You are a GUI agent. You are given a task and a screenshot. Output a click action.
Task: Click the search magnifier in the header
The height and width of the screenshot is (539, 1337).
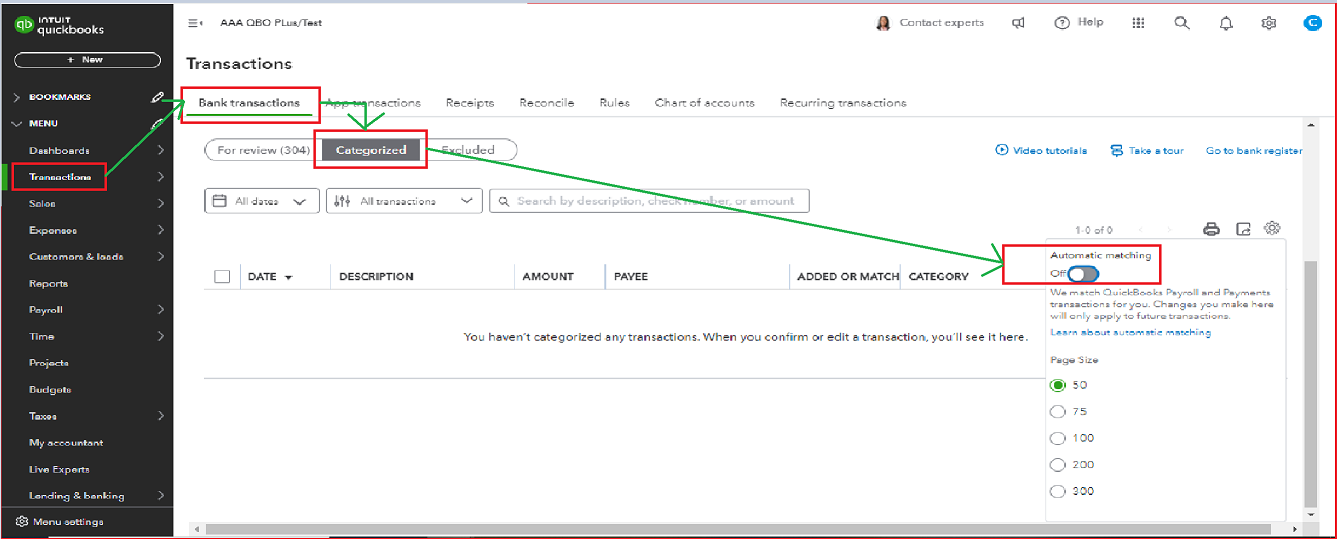click(1182, 23)
